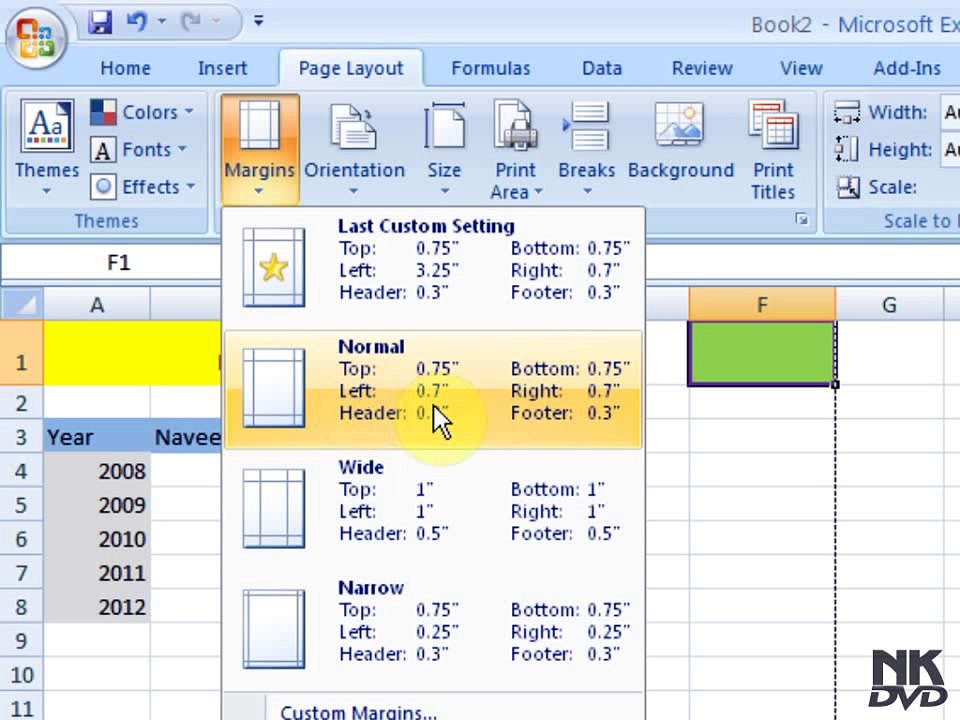
Task: Click the Wide margins page thumbnail
Action: [274, 508]
